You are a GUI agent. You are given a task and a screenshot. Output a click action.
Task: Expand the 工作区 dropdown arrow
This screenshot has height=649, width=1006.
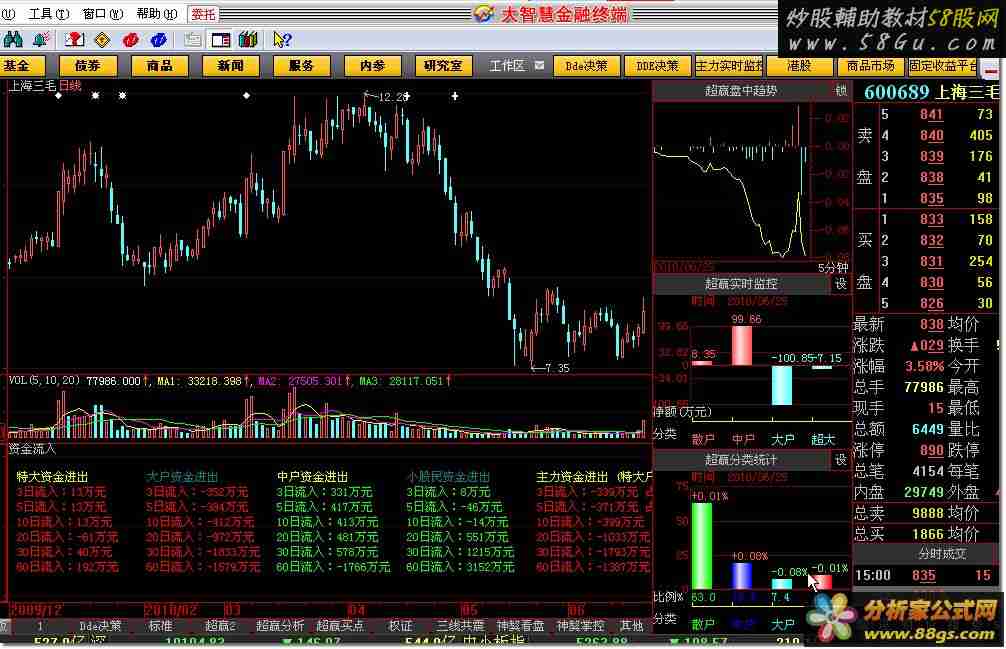point(539,66)
